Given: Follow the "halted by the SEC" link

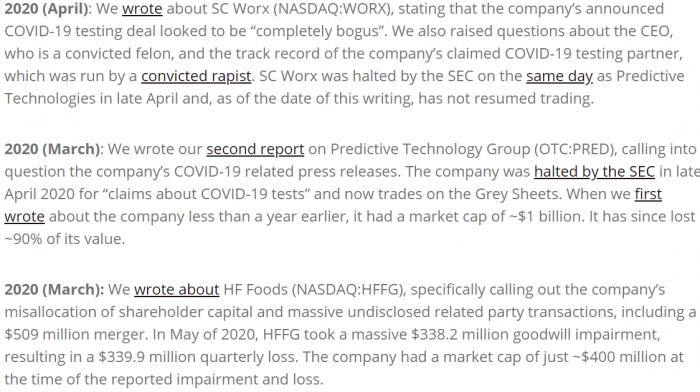Looking at the screenshot, I should pyautogui.click(x=594, y=171).
